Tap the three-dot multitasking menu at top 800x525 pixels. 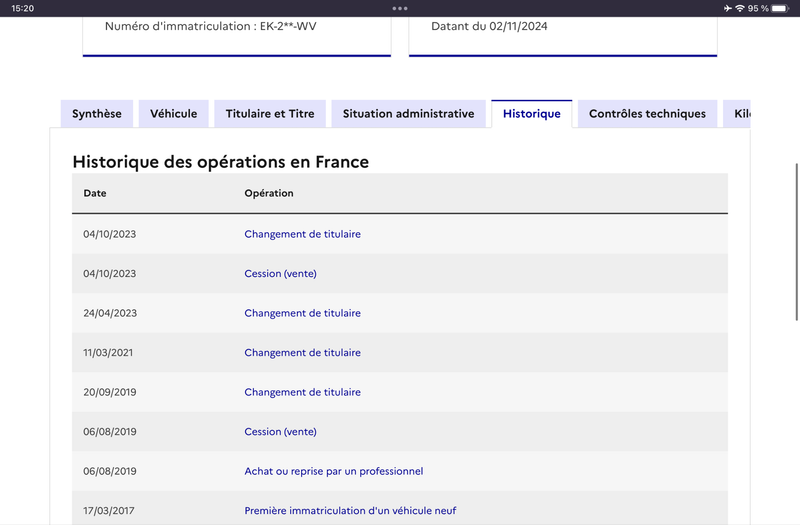pyautogui.click(x=400, y=8)
